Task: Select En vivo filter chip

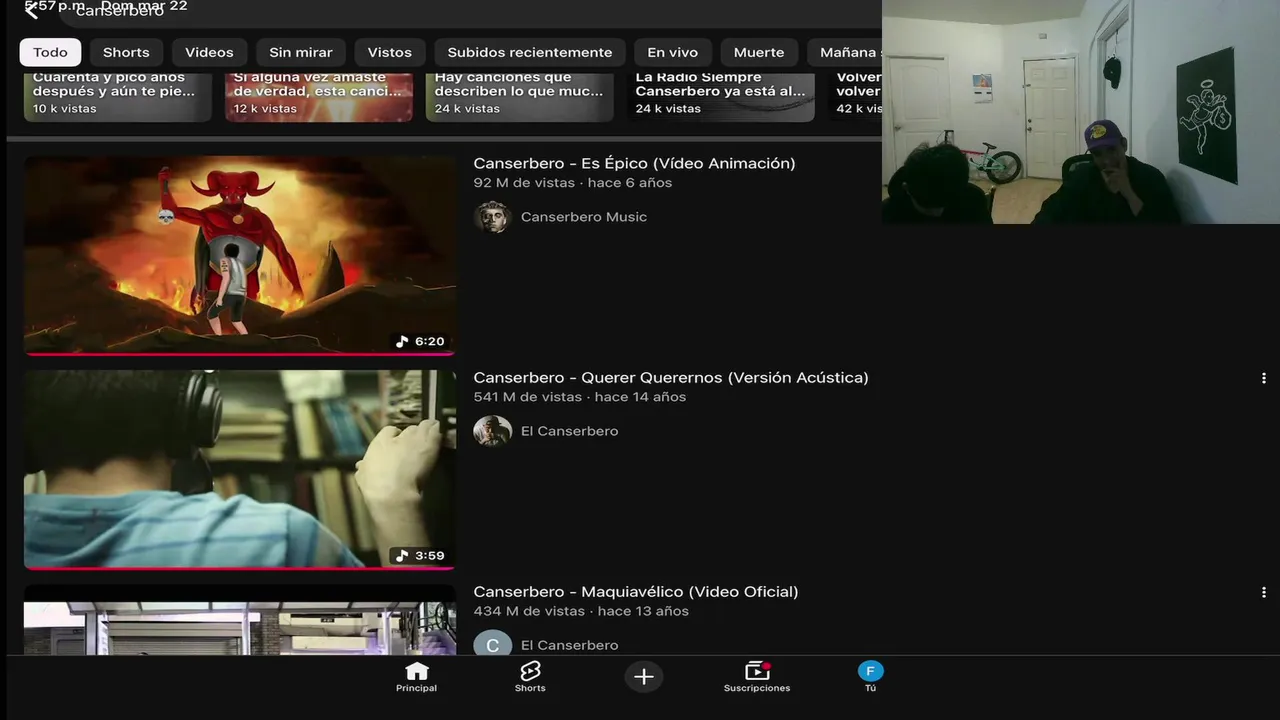Action: click(672, 52)
